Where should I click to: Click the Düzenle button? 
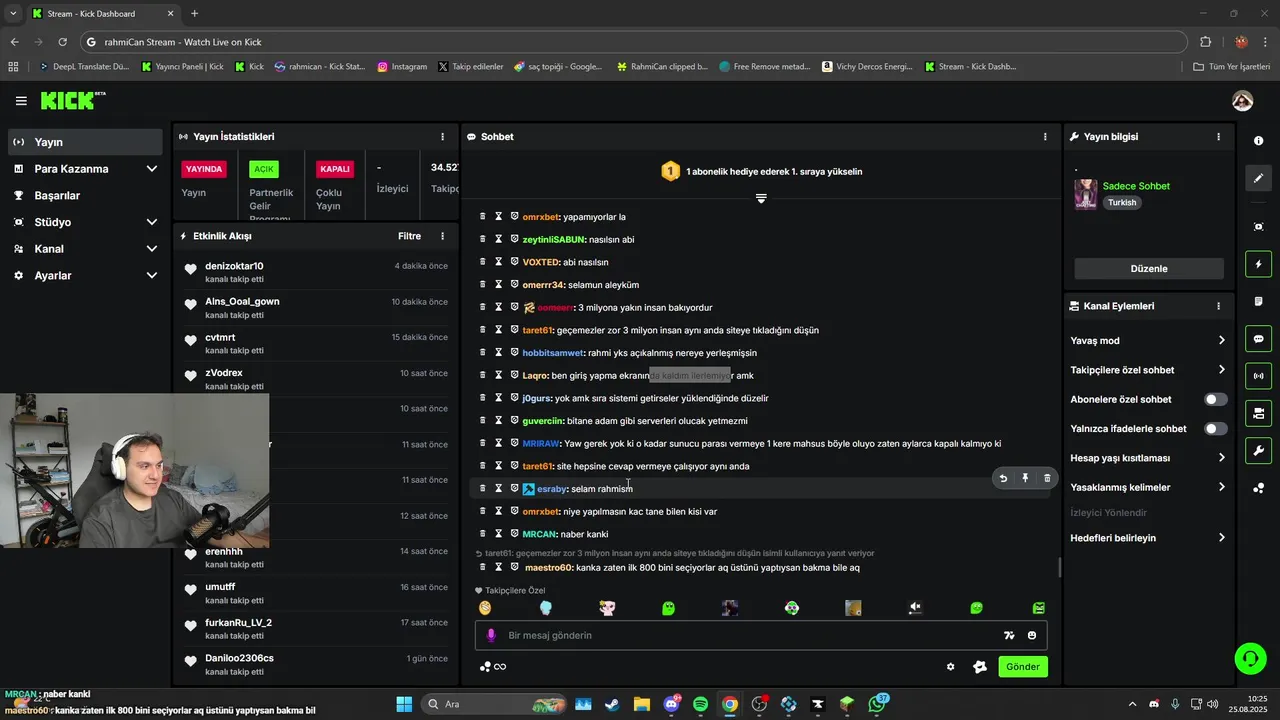point(1149,269)
